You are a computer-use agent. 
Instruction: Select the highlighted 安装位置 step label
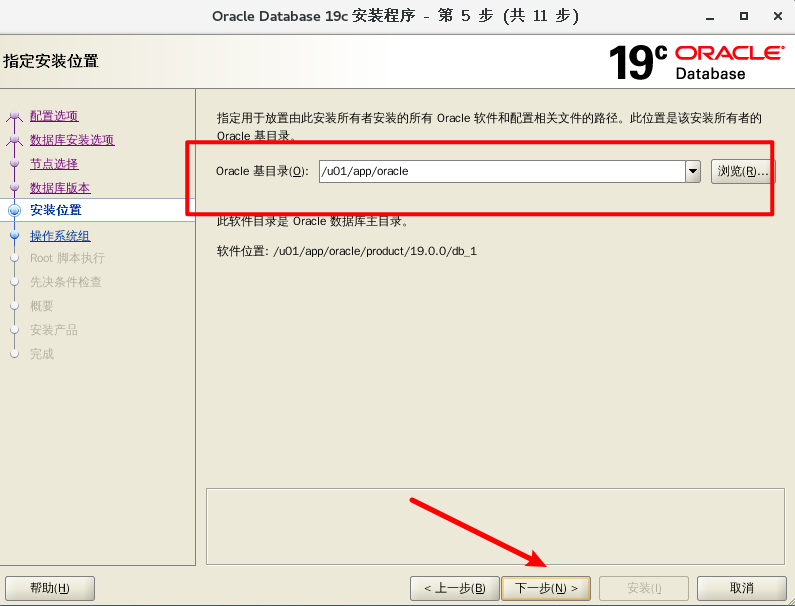(56, 210)
